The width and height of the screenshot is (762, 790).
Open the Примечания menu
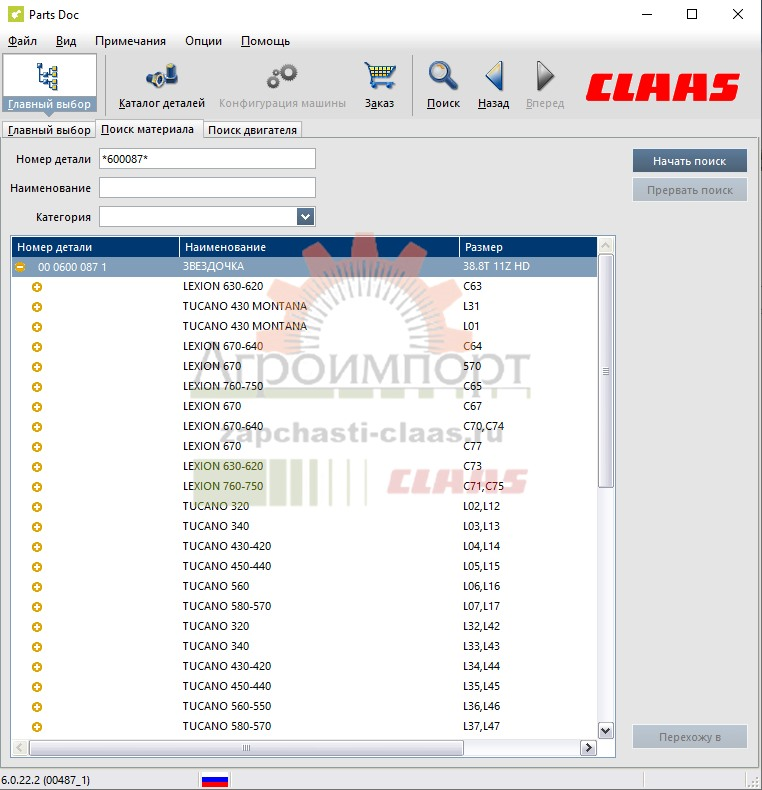(x=131, y=41)
